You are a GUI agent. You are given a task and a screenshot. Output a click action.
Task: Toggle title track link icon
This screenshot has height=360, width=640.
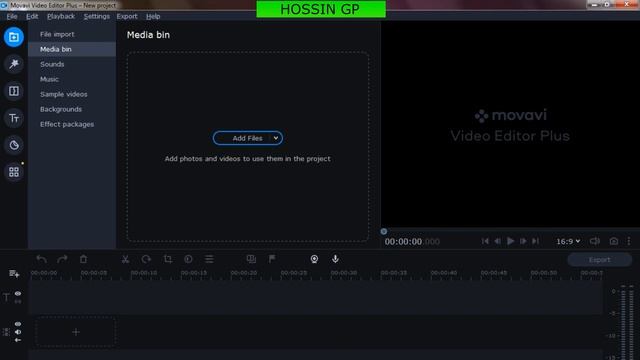tap(18, 302)
